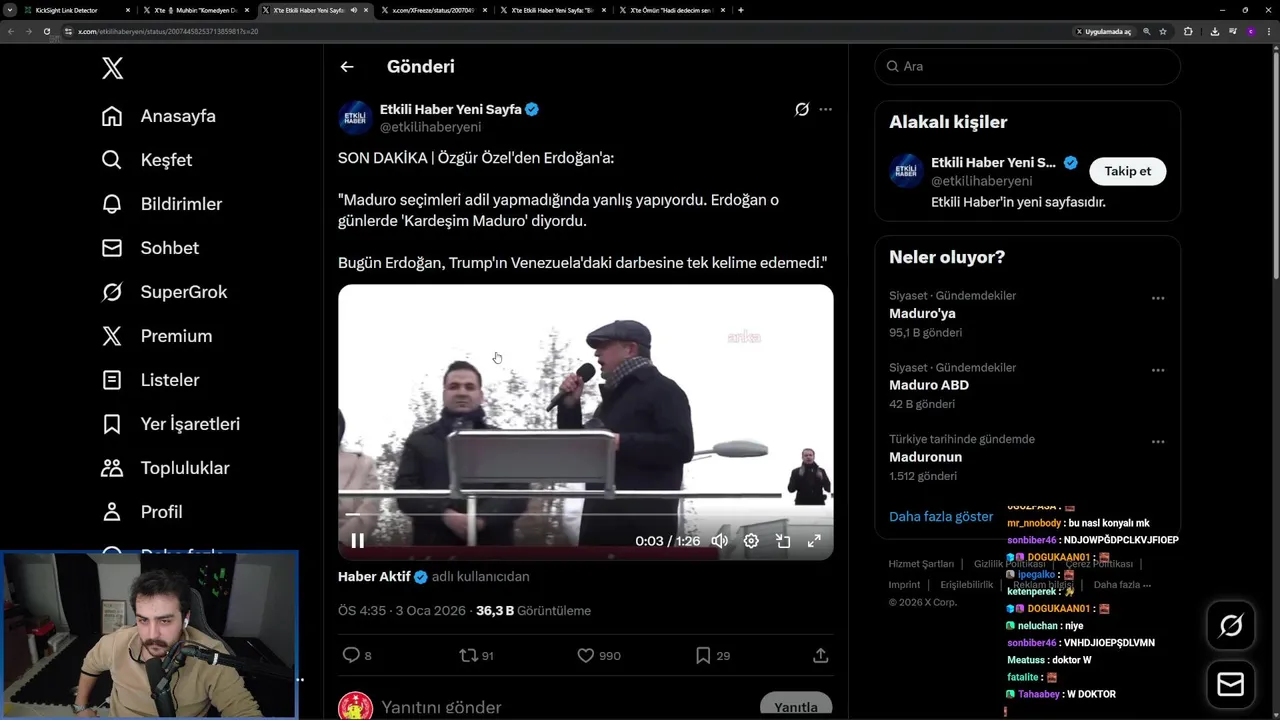
Task: Open Imprint footer link
Action: point(904,585)
